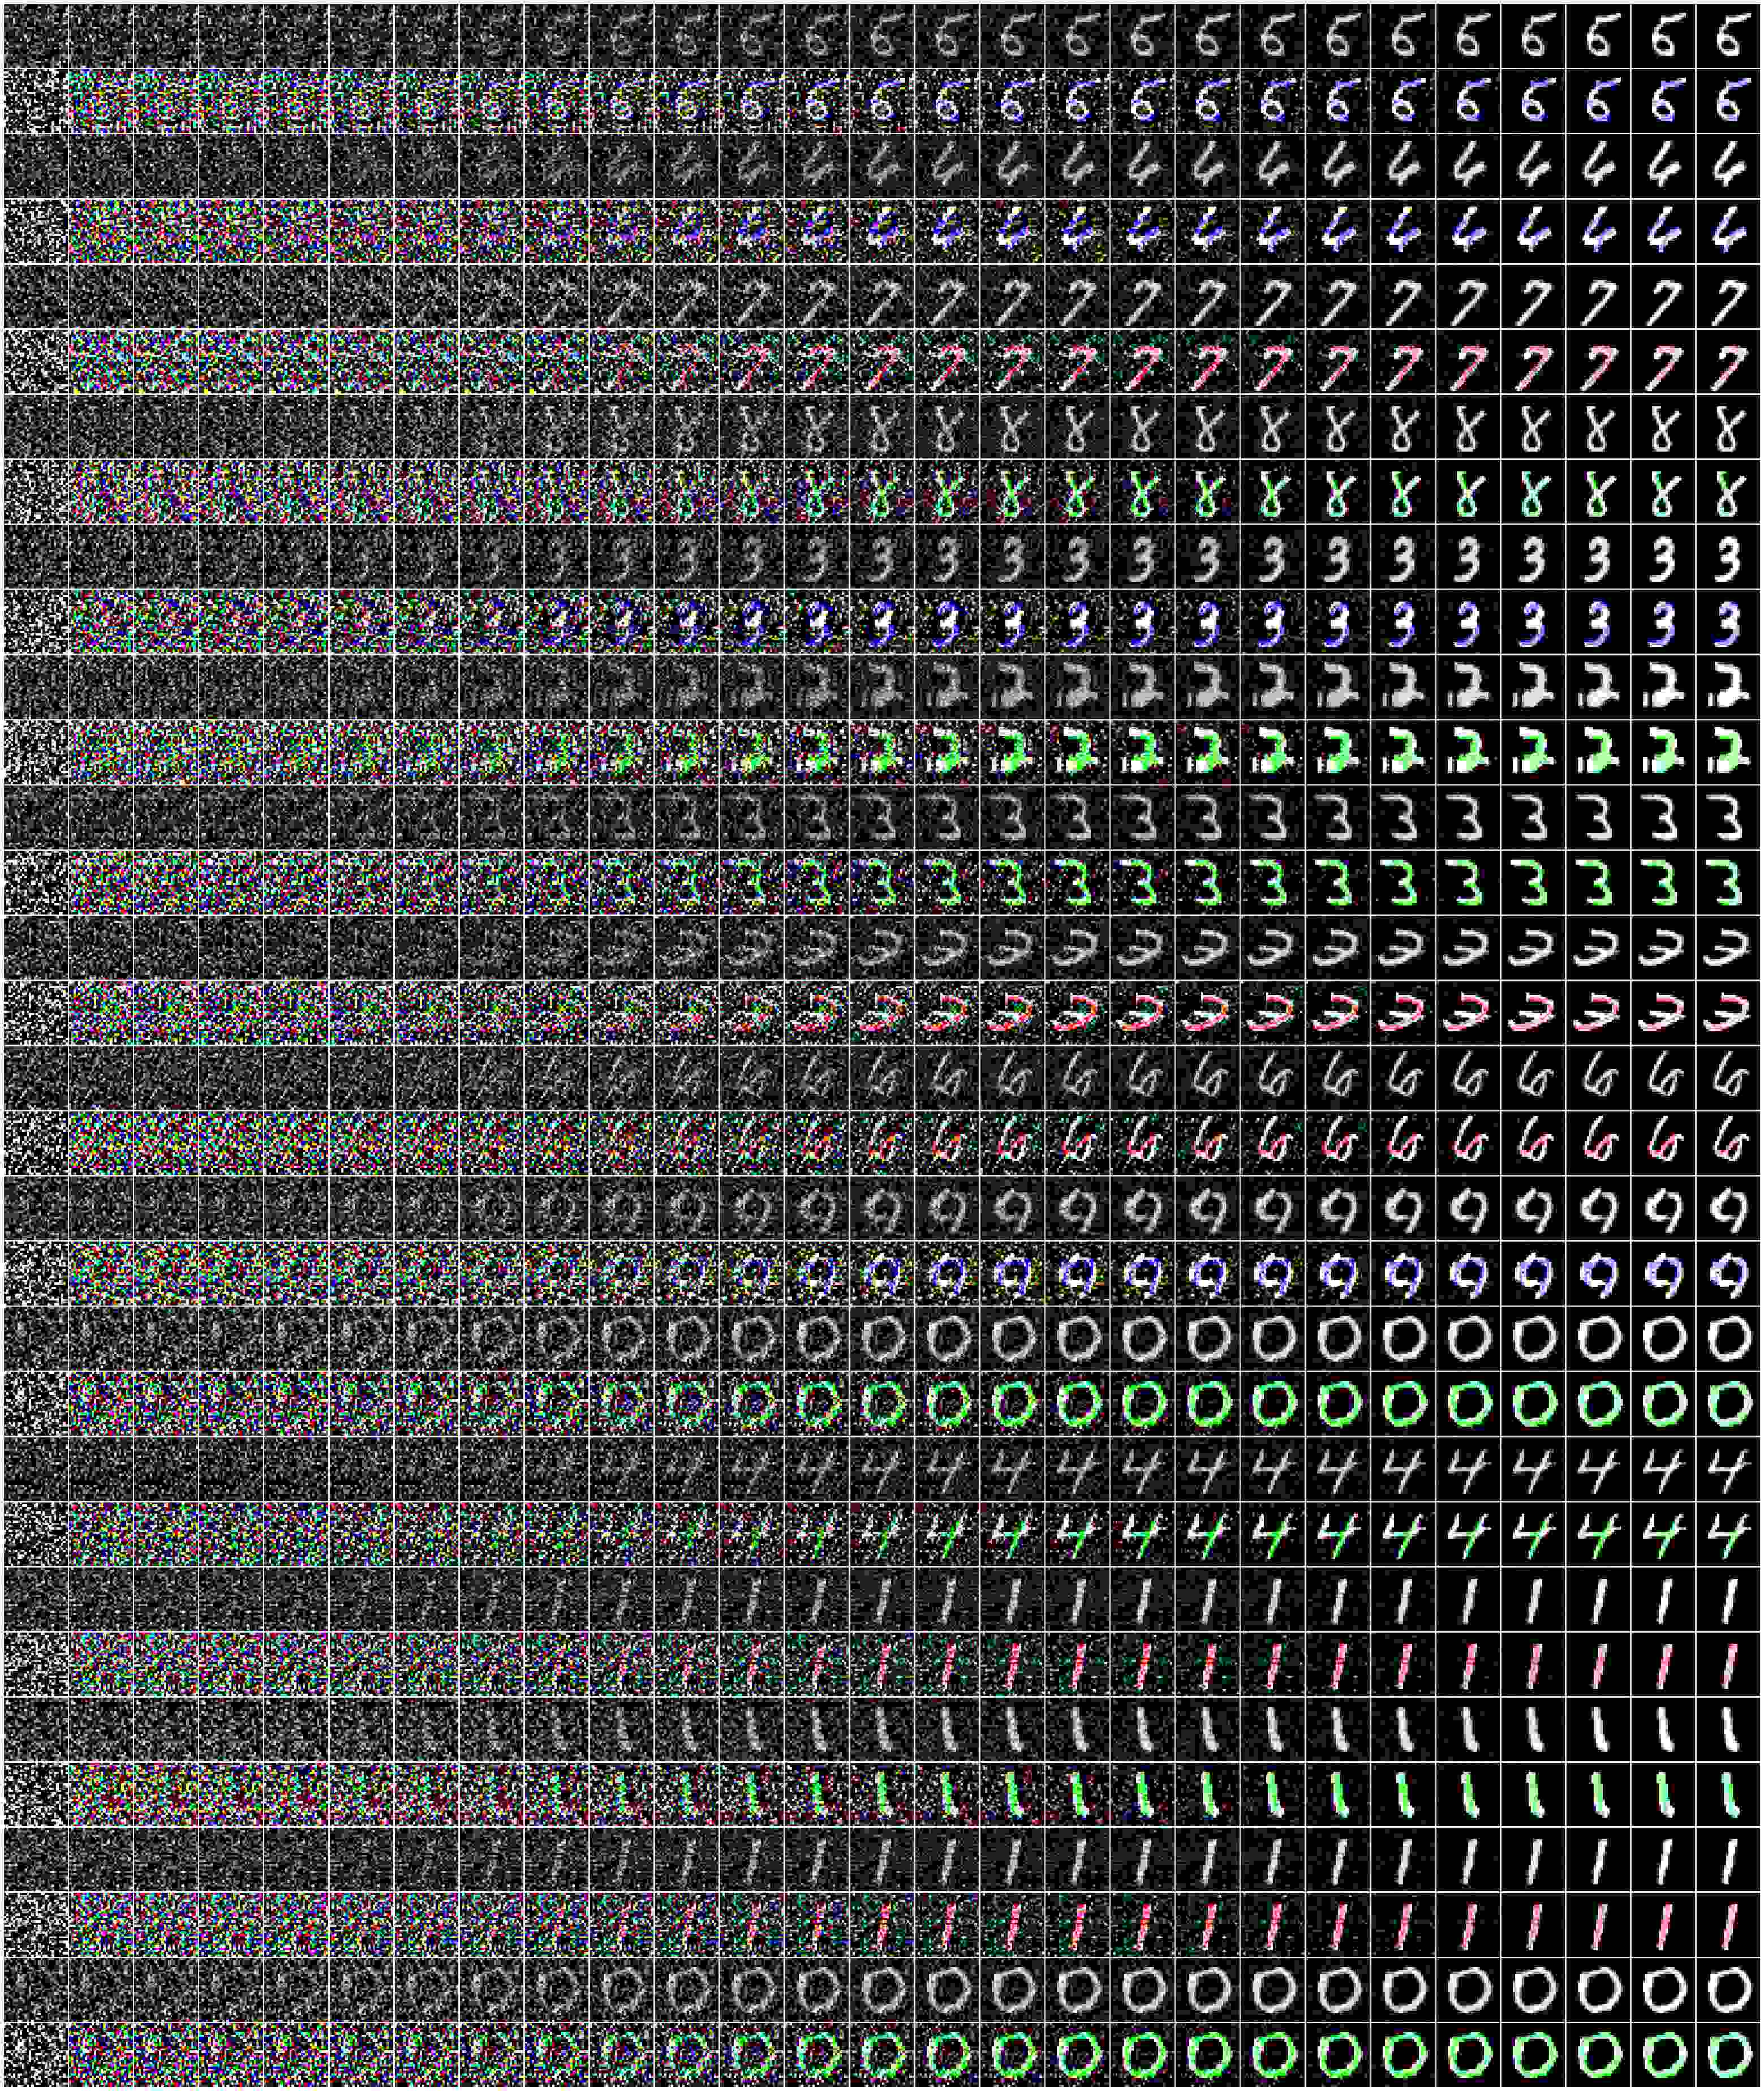Click the final clean blue digit 3
This screenshot has width=1764, height=2091.
click(x=1730, y=621)
